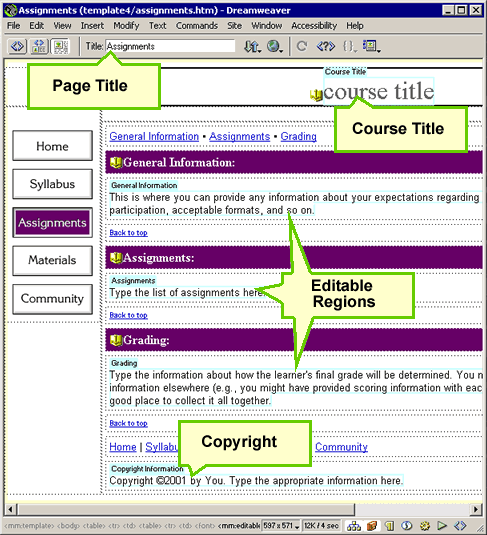Open the CSS Styles launcher icon
This screenshot has height=535, width=487.
(406, 526)
